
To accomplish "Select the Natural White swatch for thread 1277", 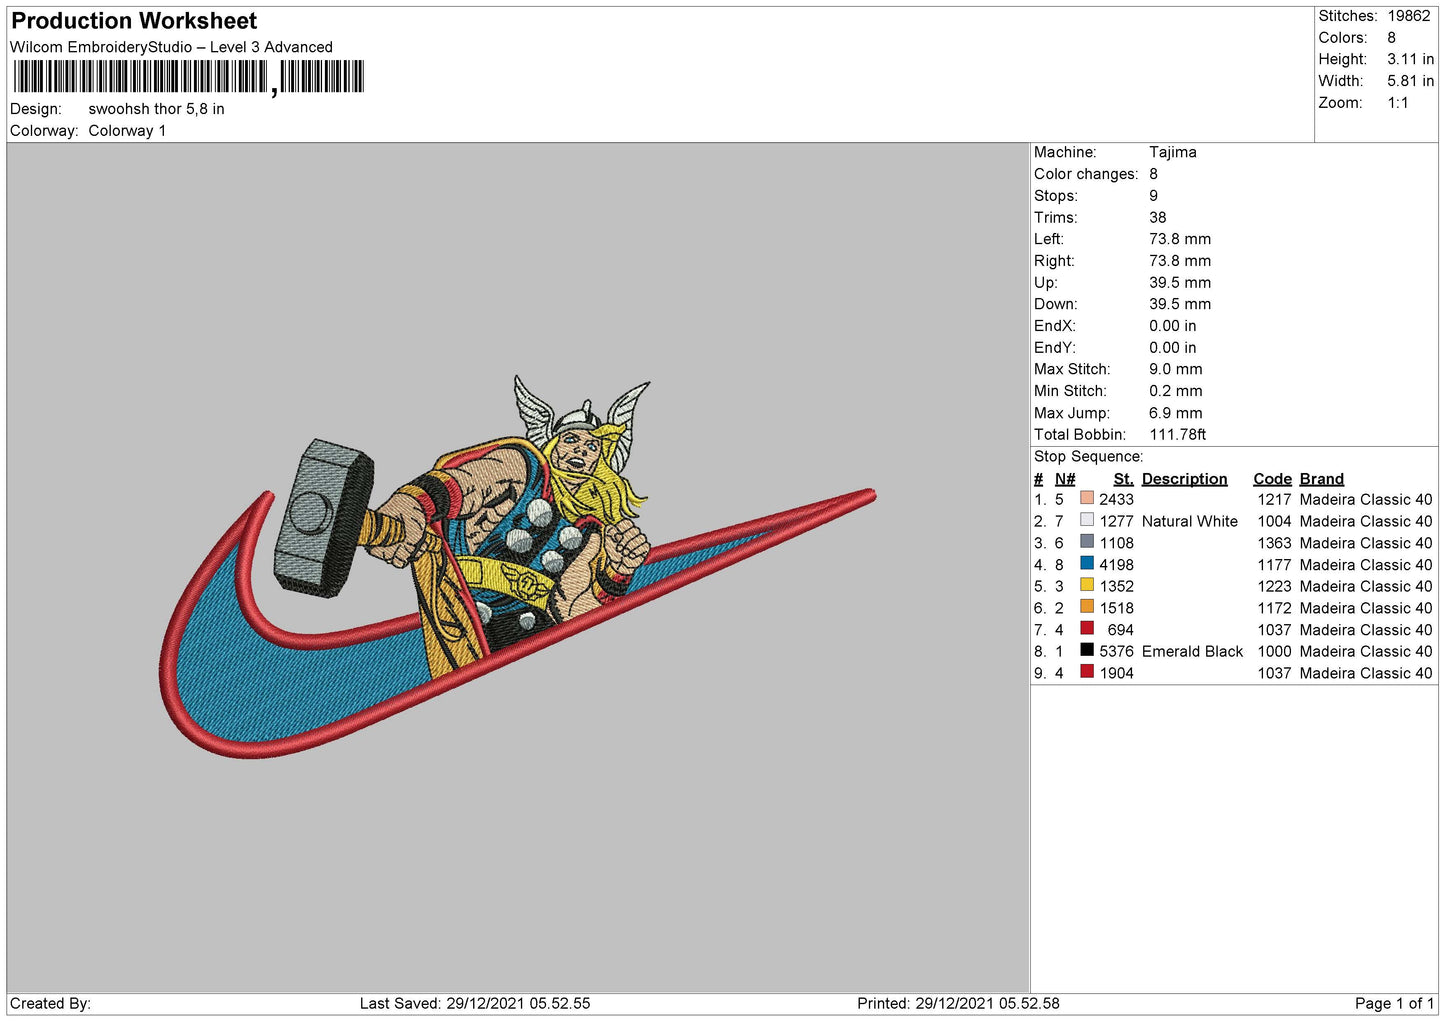I will pyautogui.click(x=1086, y=520).
